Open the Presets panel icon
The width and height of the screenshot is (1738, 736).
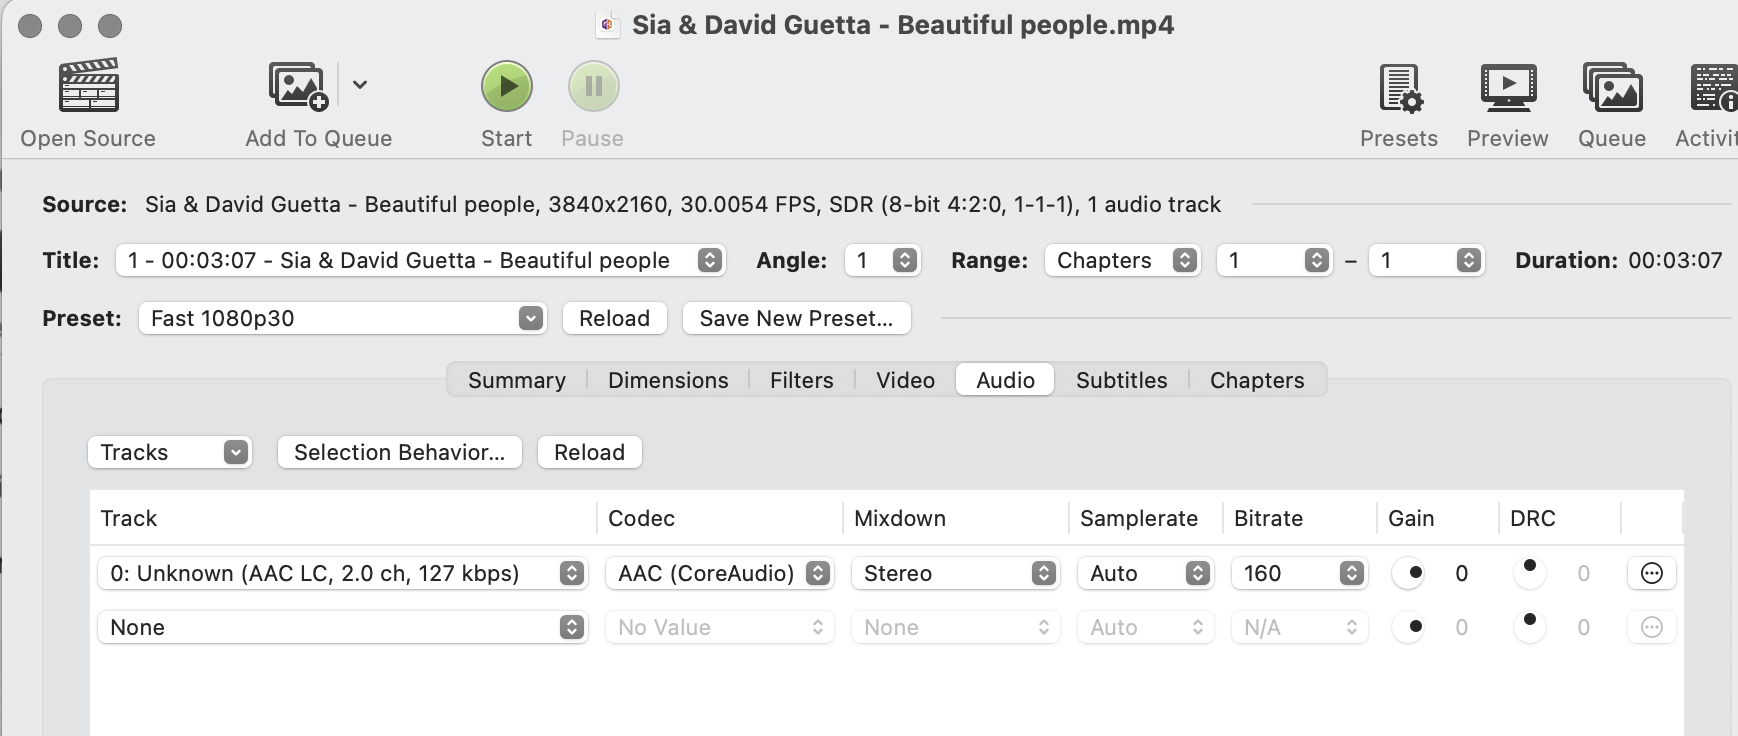[1399, 88]
